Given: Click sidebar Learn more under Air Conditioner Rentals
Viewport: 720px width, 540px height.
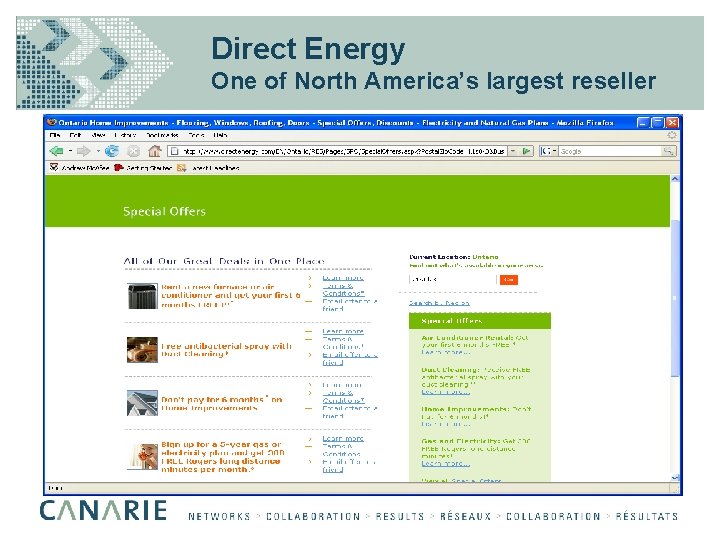Looking at the screenshot, I should 445,352.
